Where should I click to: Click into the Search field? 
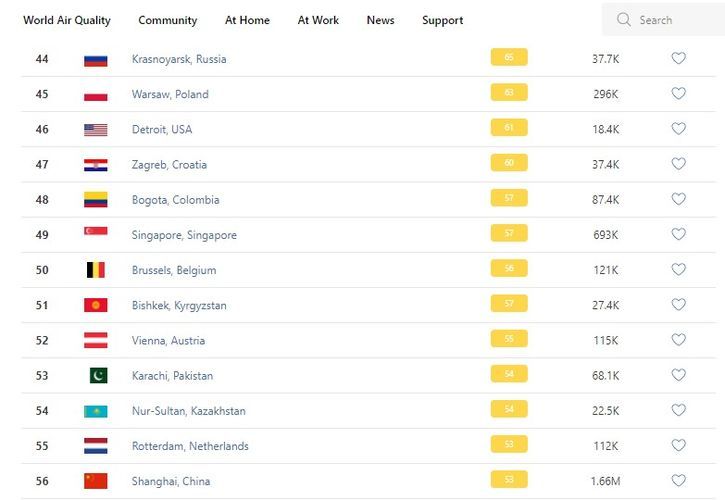[670, 20]
